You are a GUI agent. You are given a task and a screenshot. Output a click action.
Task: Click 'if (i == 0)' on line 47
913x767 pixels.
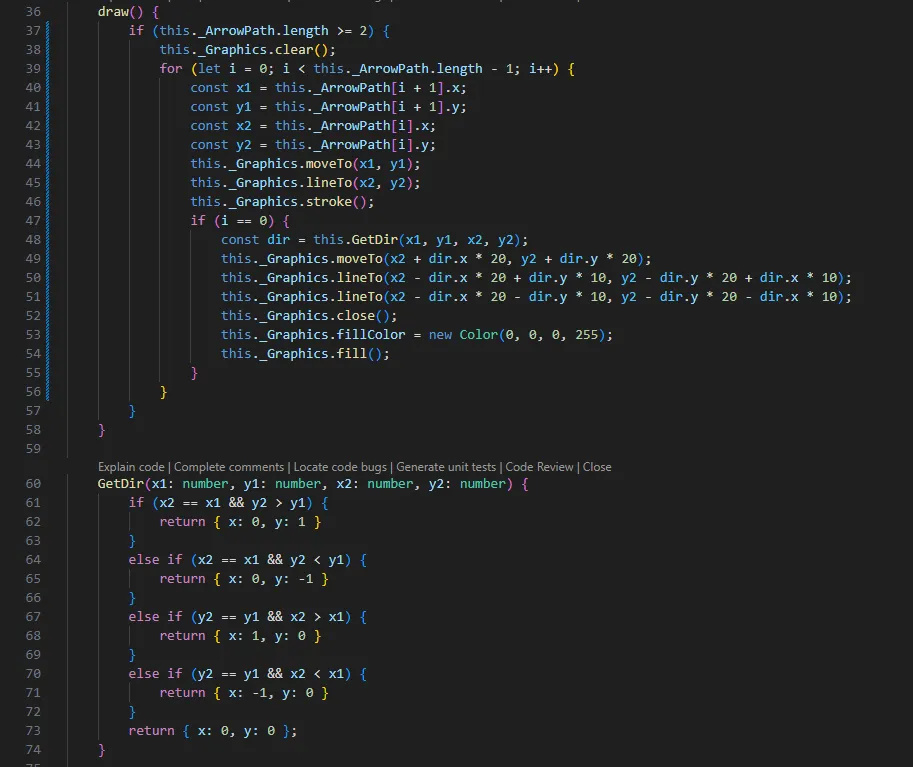point(232,221)
